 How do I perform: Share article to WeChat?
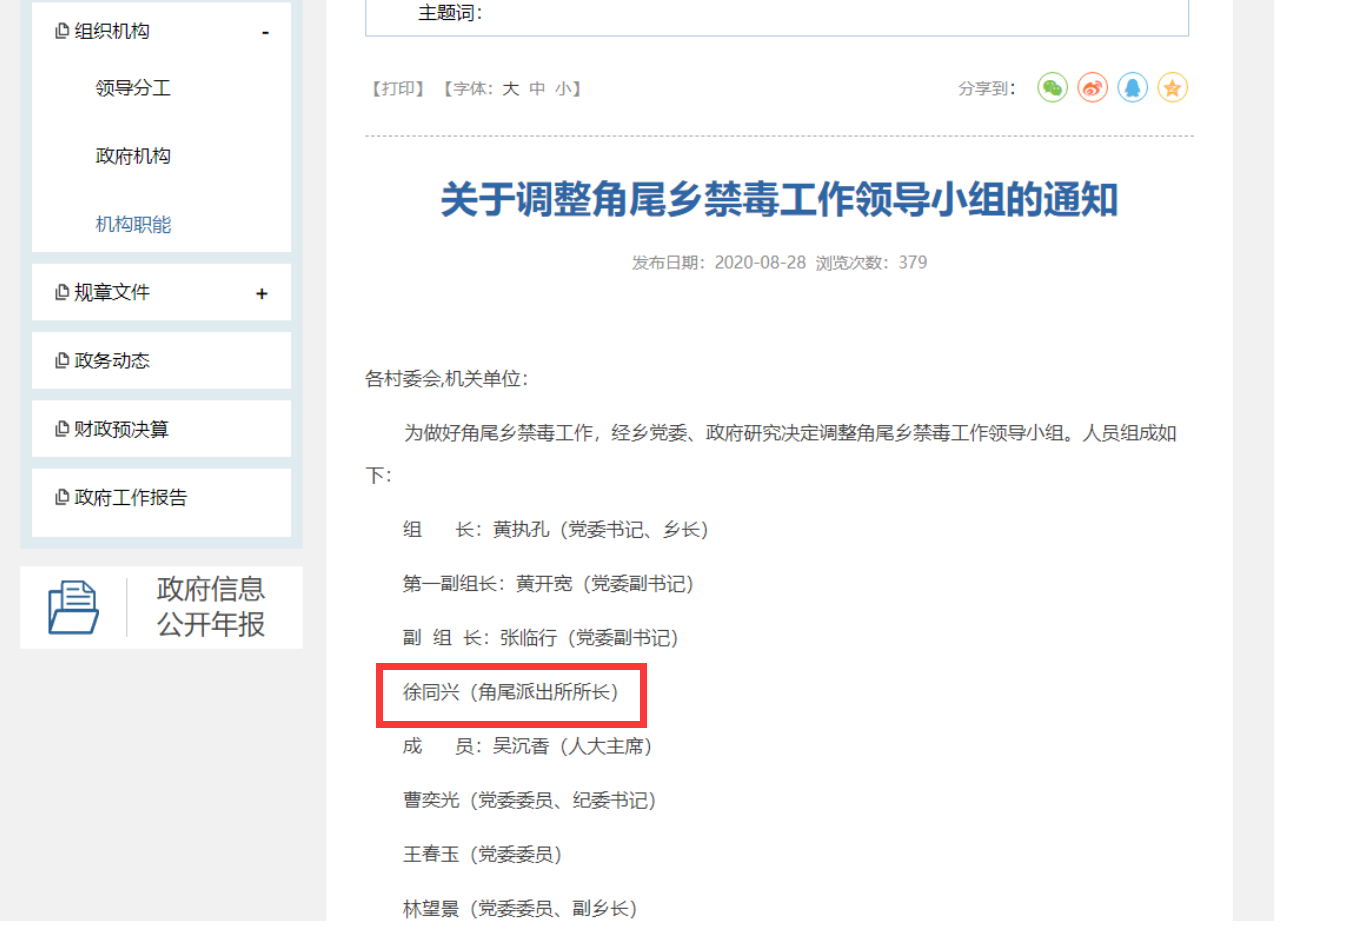coord(1051,88)
